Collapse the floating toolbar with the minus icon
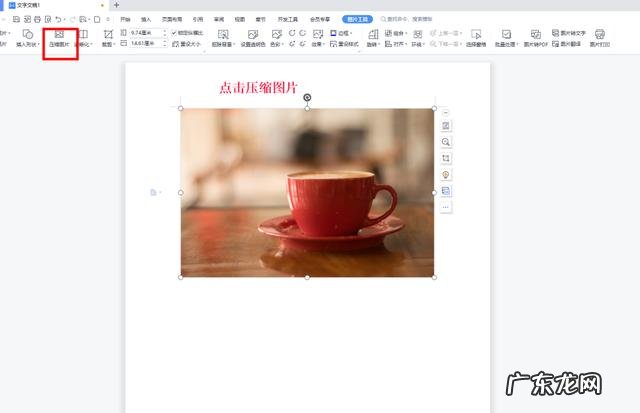Screen dimensions: 640x413 click(x=446, y=113)
